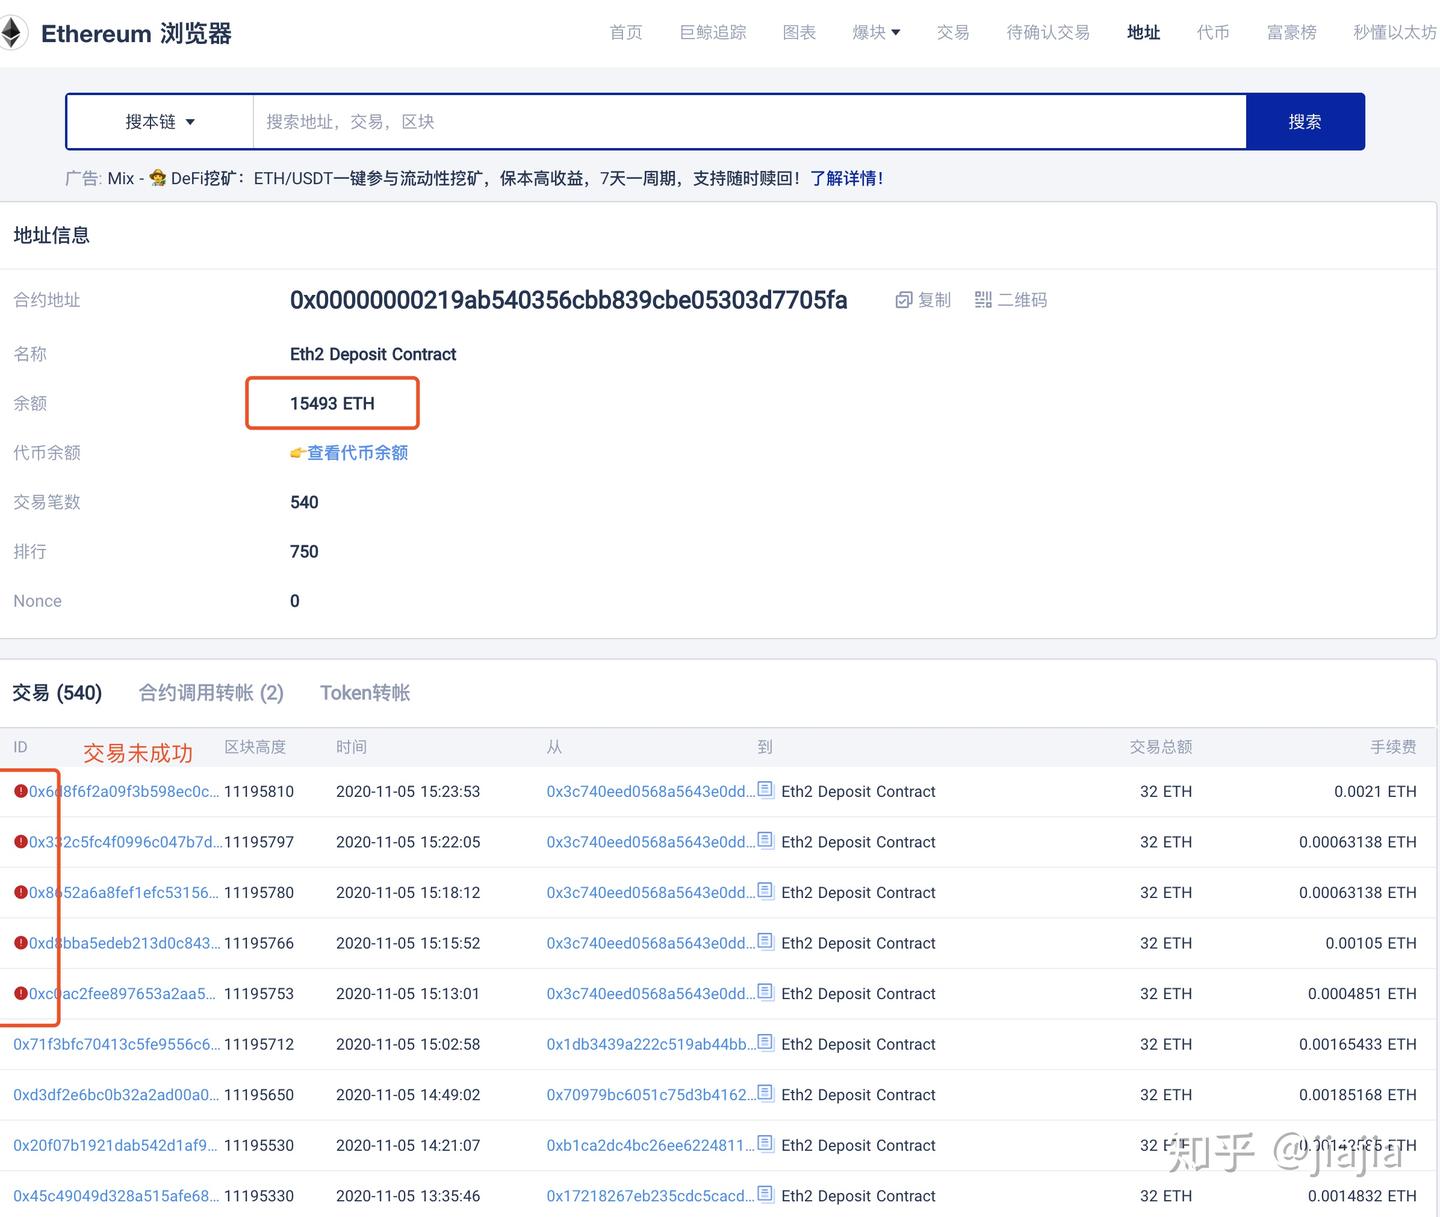
Task: Click the error icon on the first failed transaction
Action: [x=21, y=790]
